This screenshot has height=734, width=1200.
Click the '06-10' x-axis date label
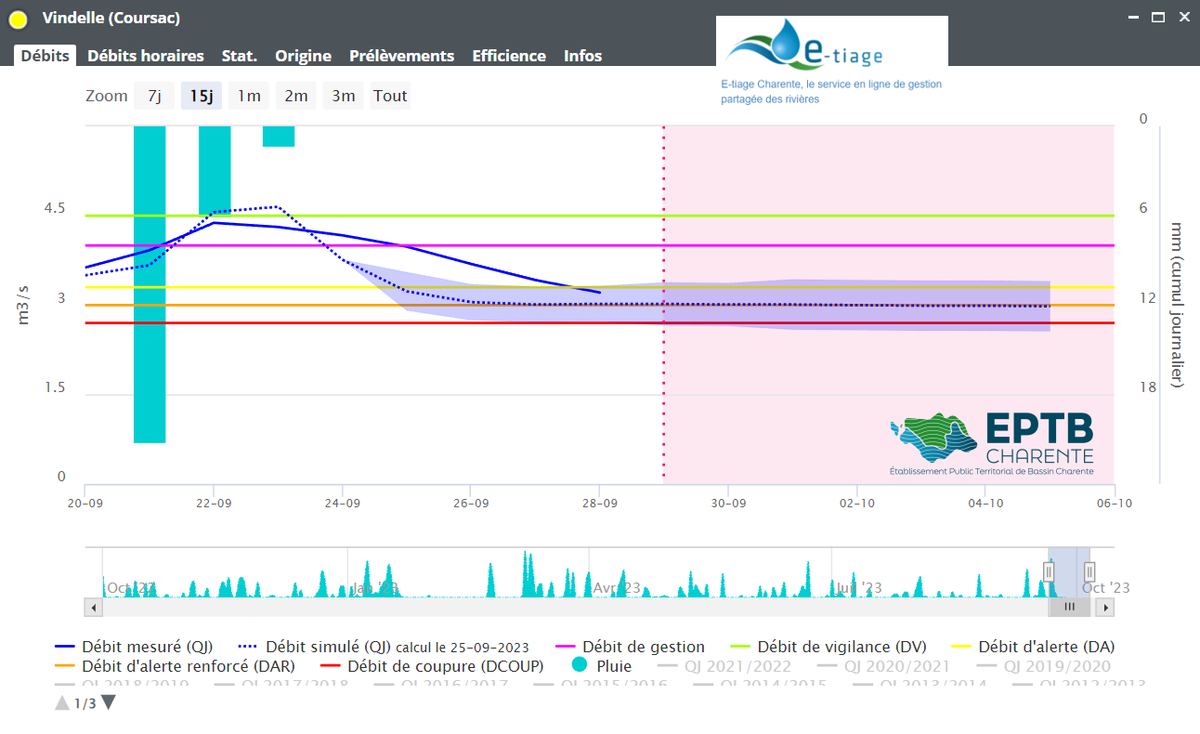click(1113, 503)
